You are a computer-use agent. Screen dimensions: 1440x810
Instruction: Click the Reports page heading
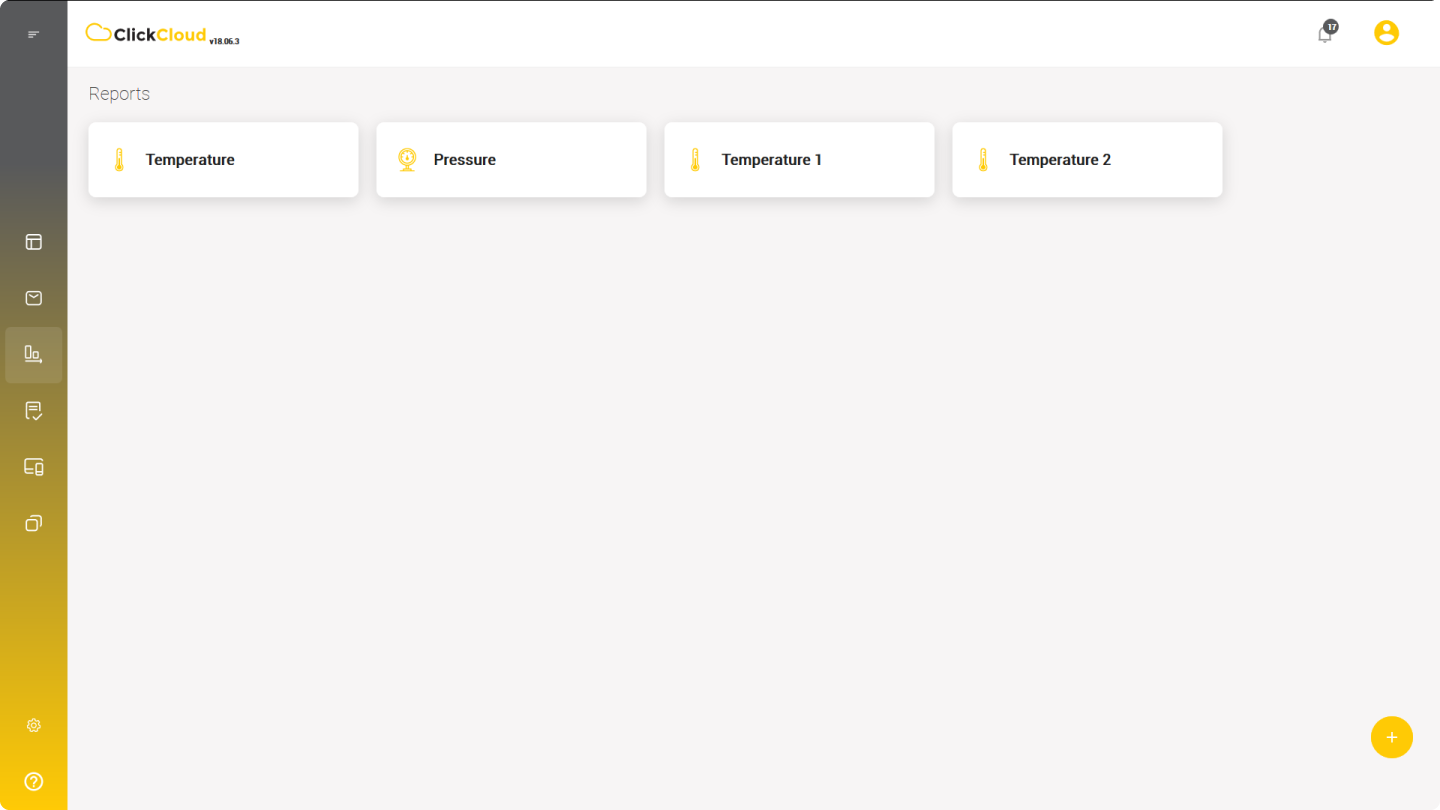coord(119,94)
